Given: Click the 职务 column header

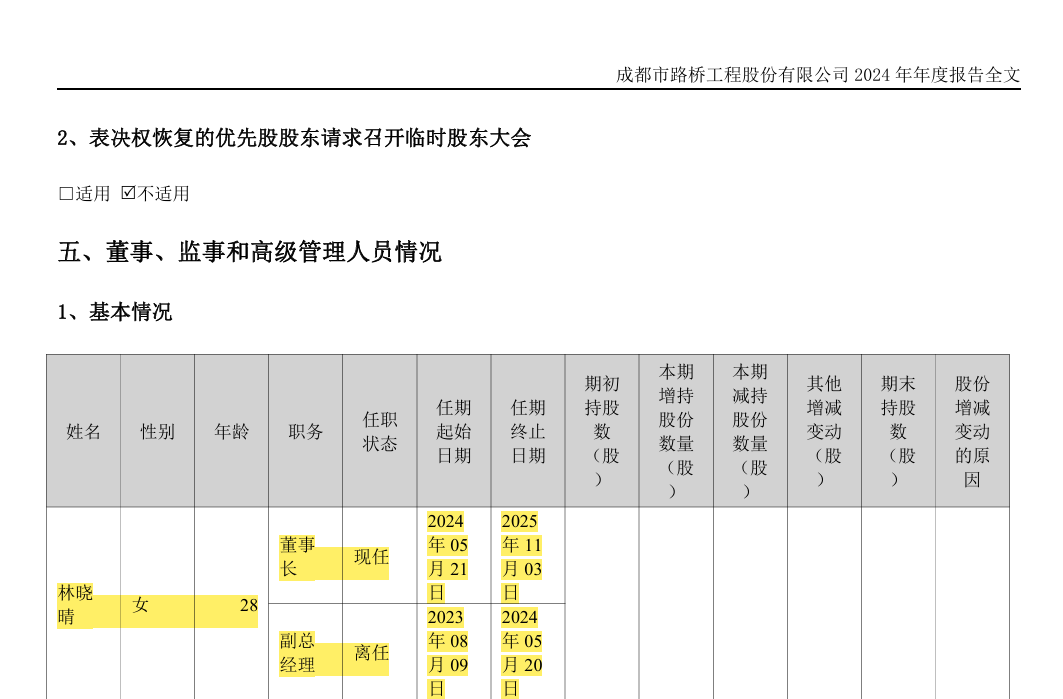Looking at the screenshot, I should 305,432.
